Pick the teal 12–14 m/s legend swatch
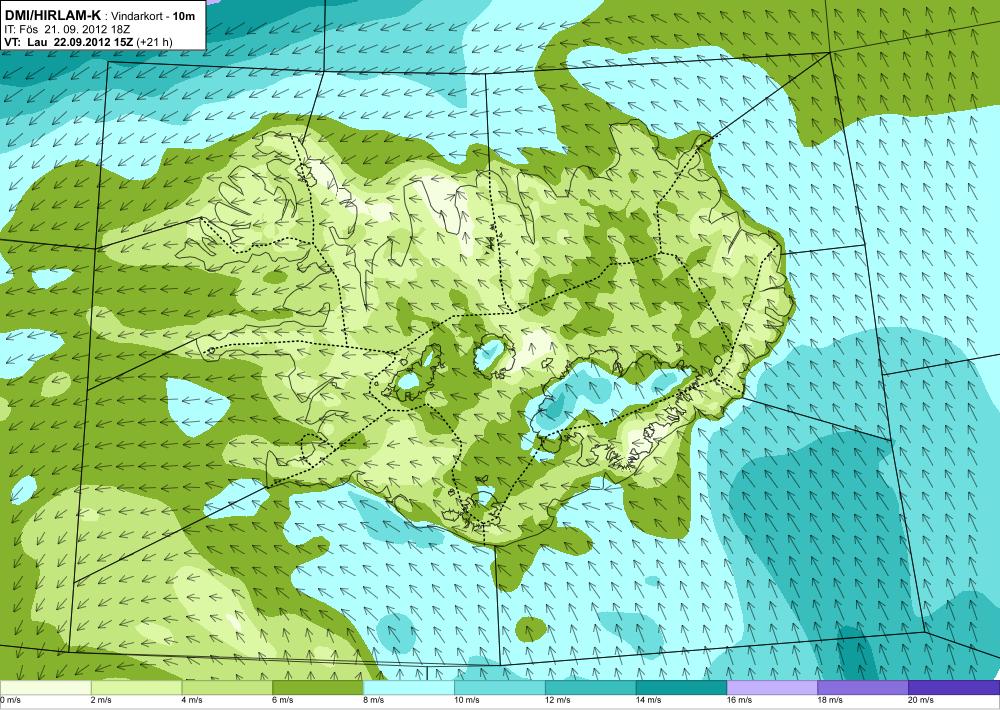 591,688
